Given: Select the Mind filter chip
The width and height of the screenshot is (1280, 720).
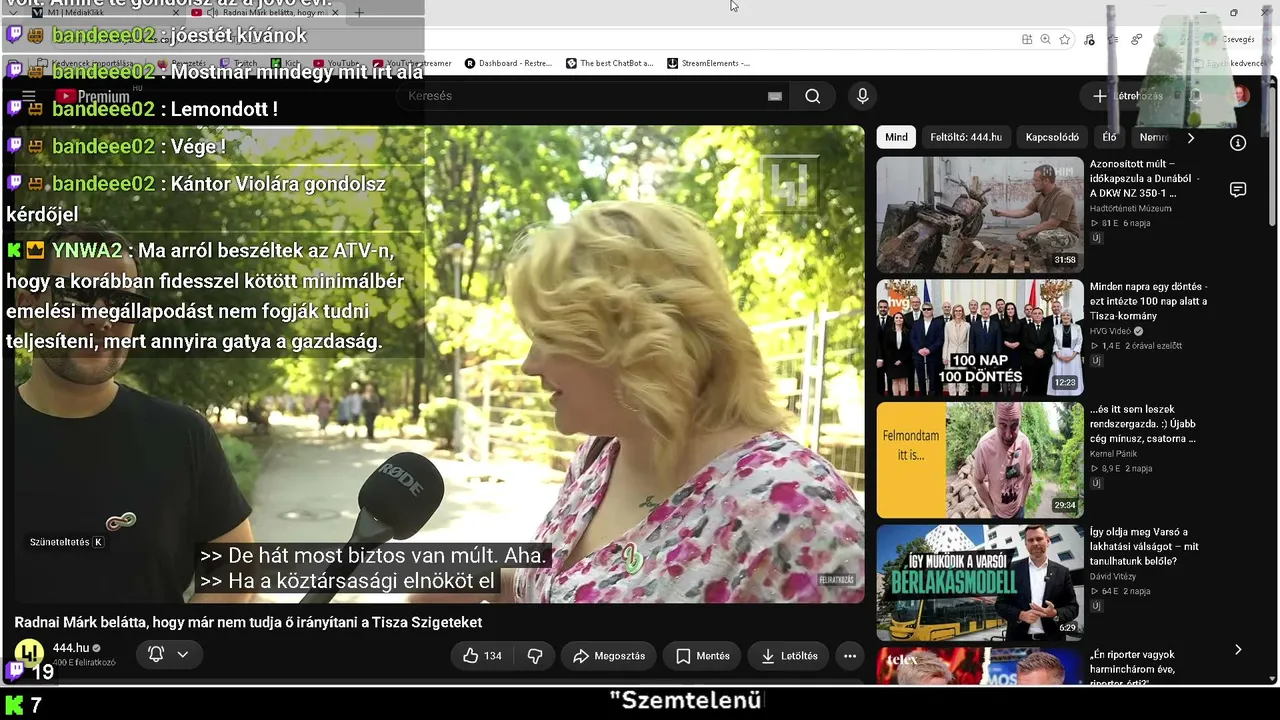Looking at the screenshot, I should pos(896,137).
